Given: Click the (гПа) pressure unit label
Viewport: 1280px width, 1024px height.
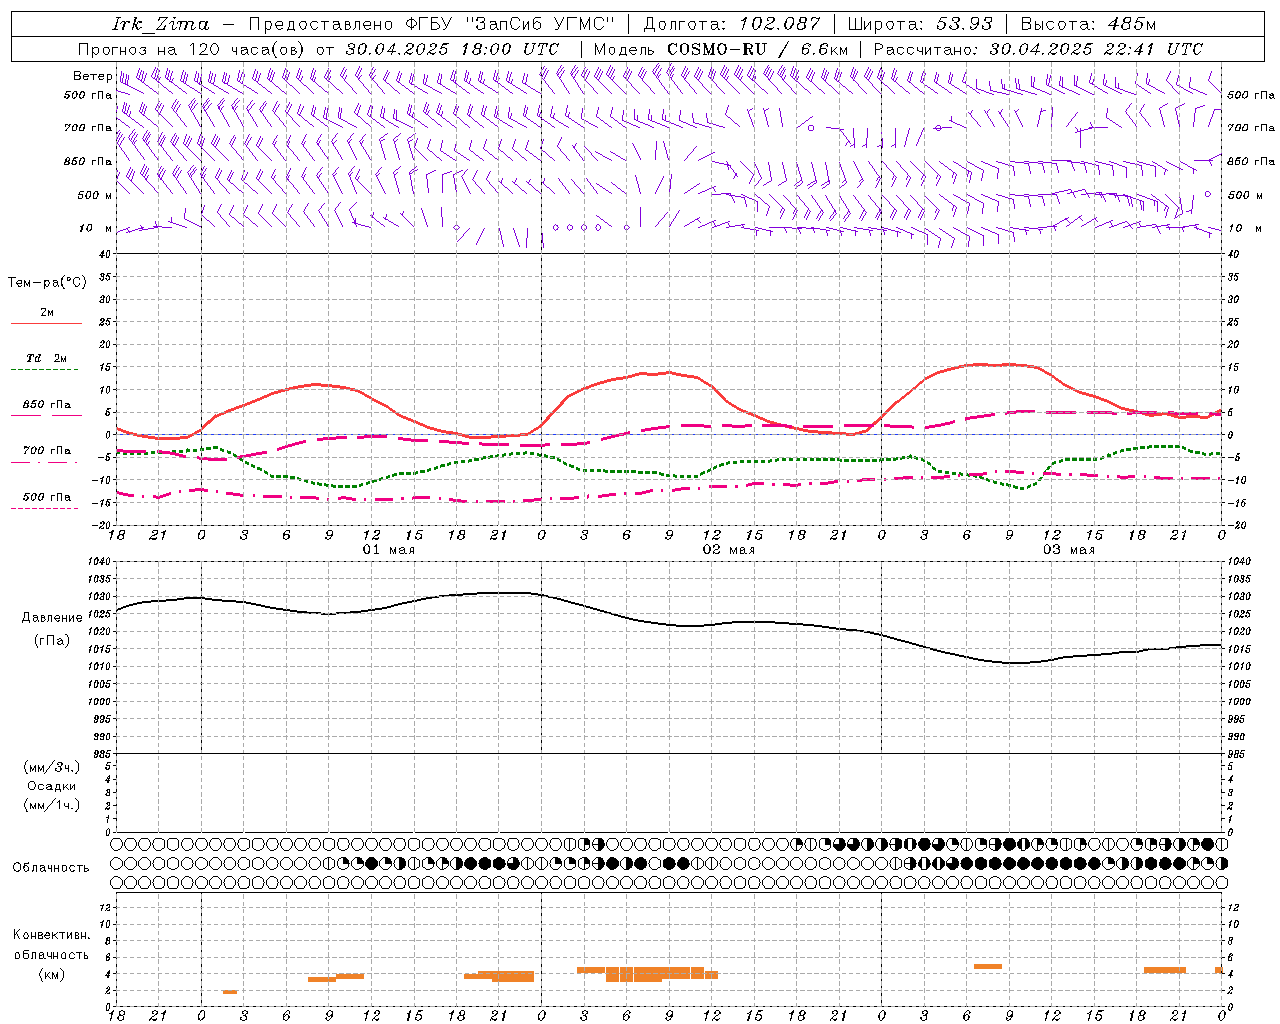Looking at the screenshot, I should (52, 641).
